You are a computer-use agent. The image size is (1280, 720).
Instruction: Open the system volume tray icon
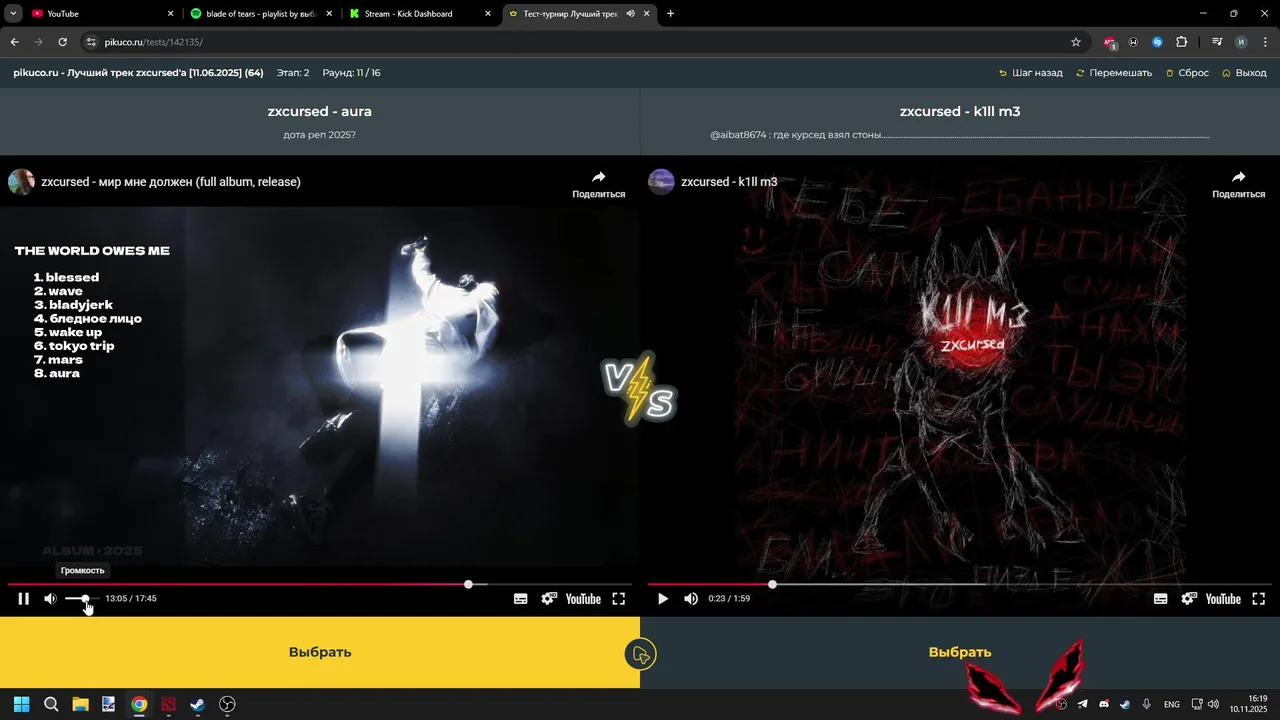(1214, 704)
